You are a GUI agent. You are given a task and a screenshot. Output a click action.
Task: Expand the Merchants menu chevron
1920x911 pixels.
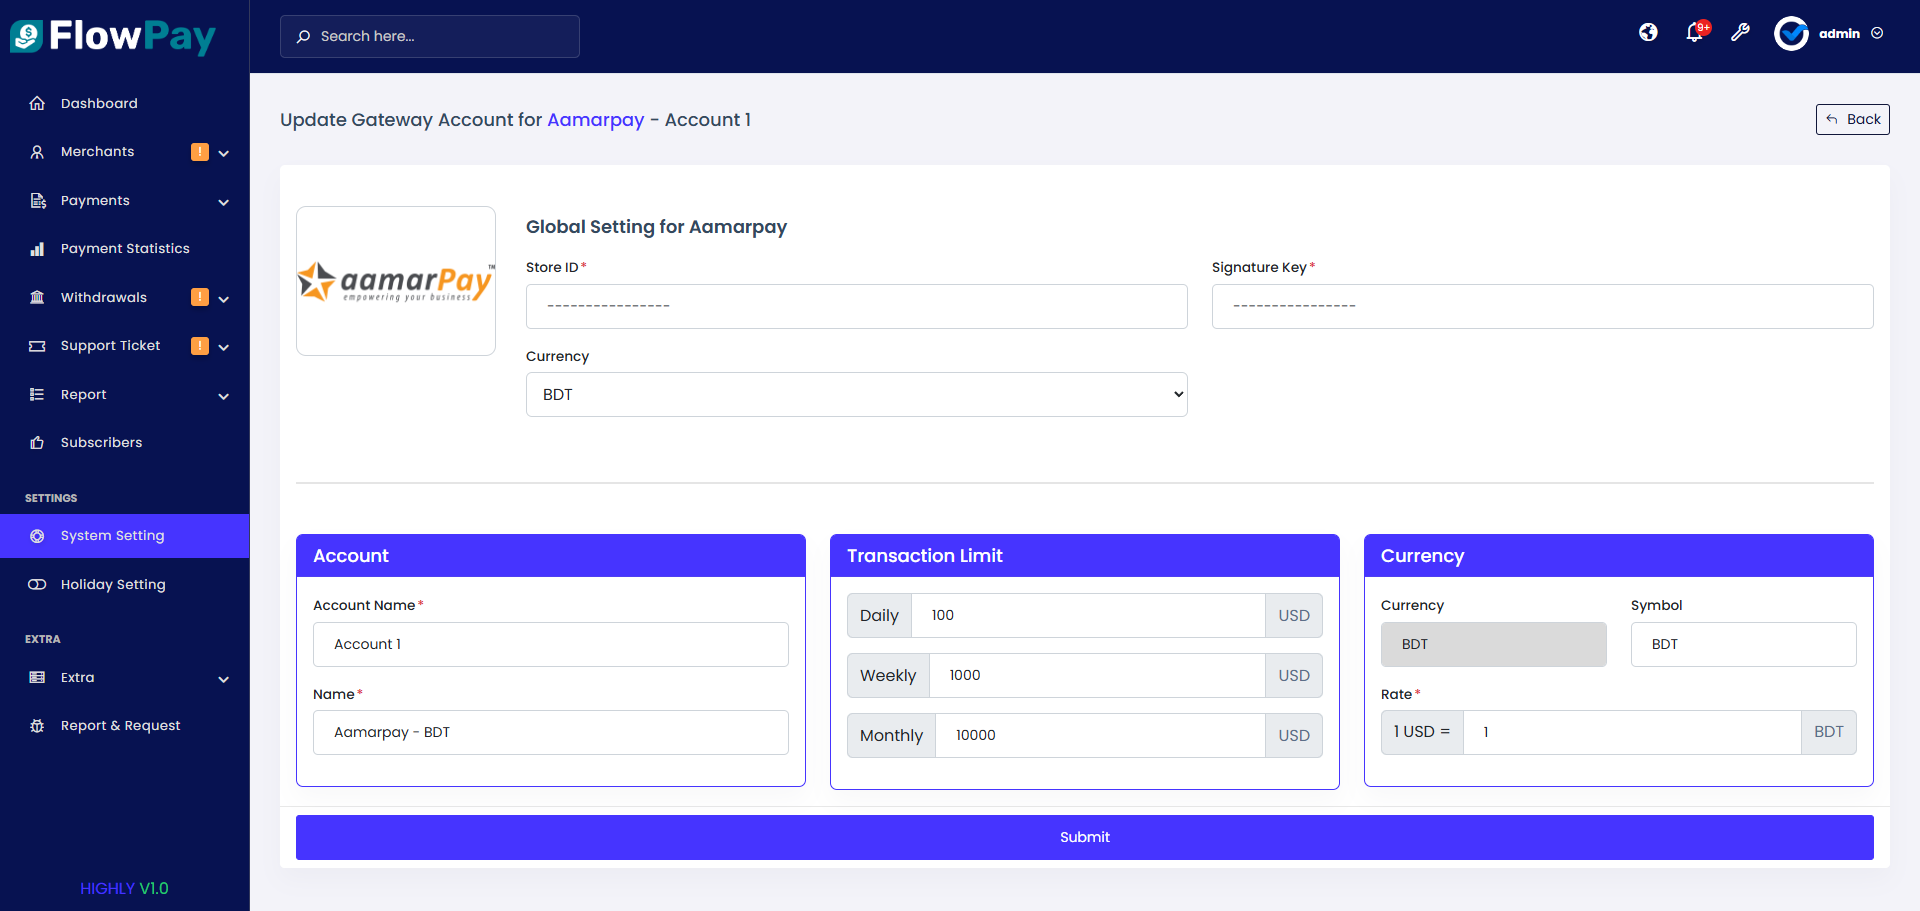point(224,153)
